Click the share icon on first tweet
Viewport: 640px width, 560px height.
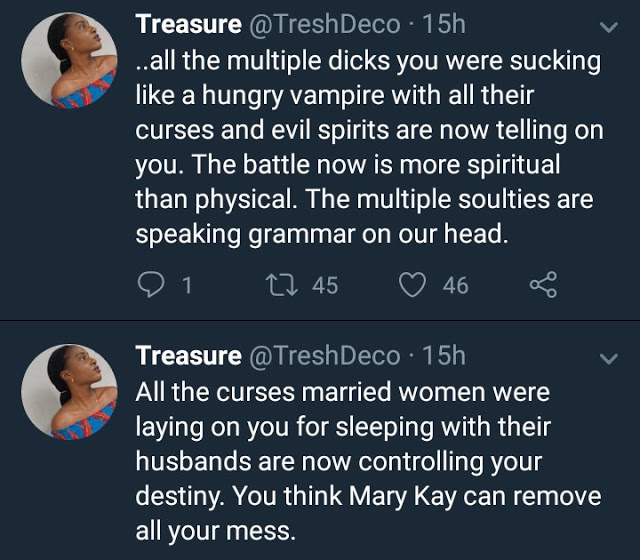click(543, 285)
